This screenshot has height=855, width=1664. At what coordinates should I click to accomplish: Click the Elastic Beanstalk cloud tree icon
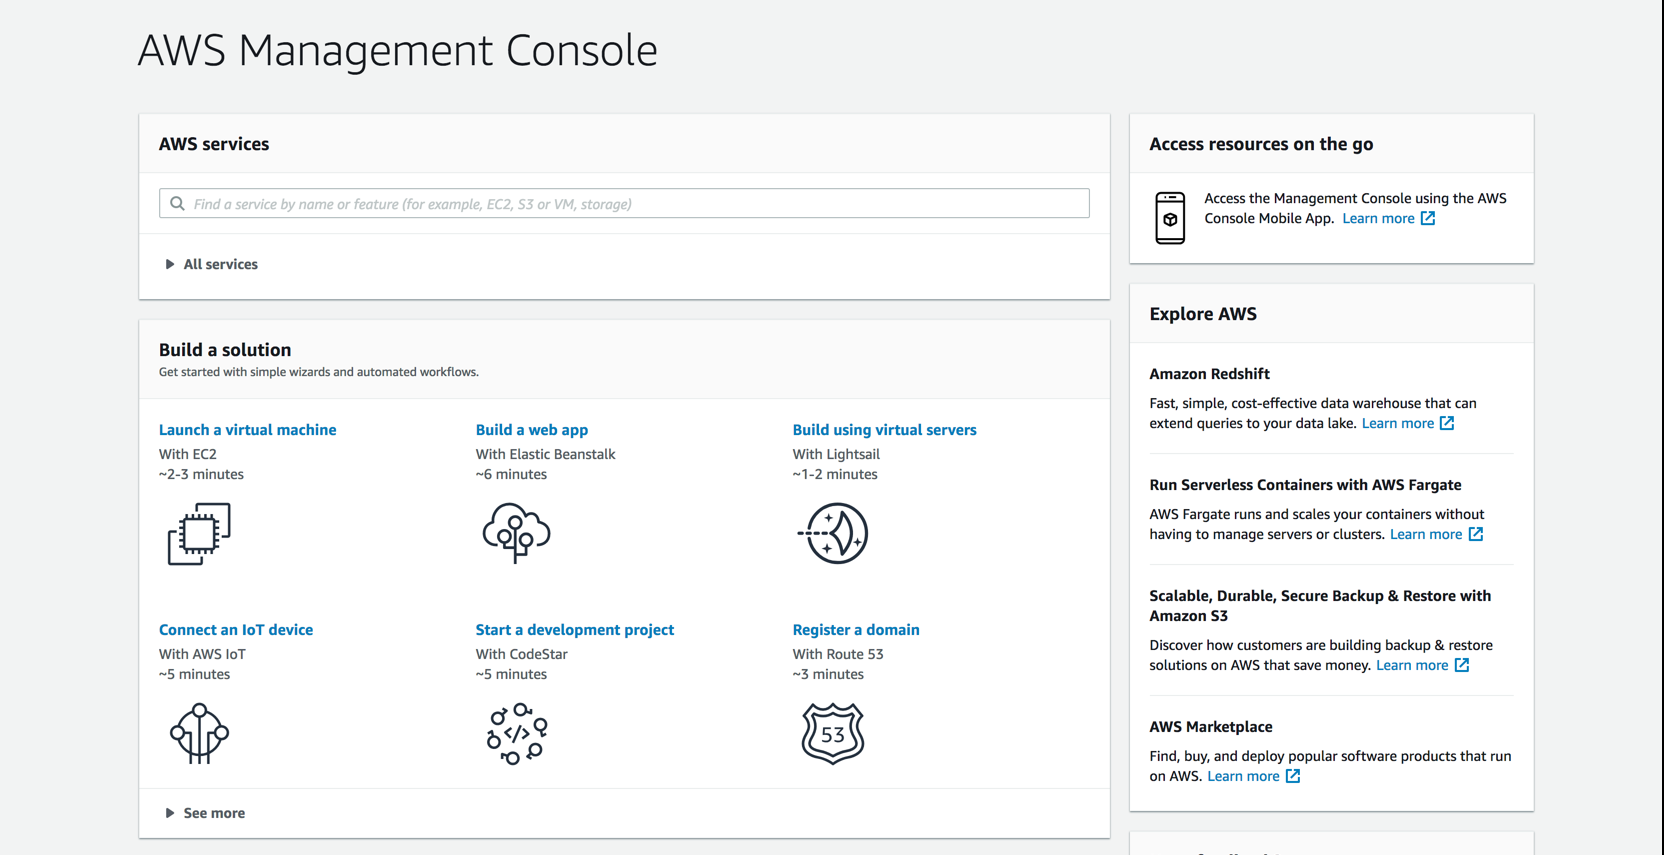pos(516,533)
